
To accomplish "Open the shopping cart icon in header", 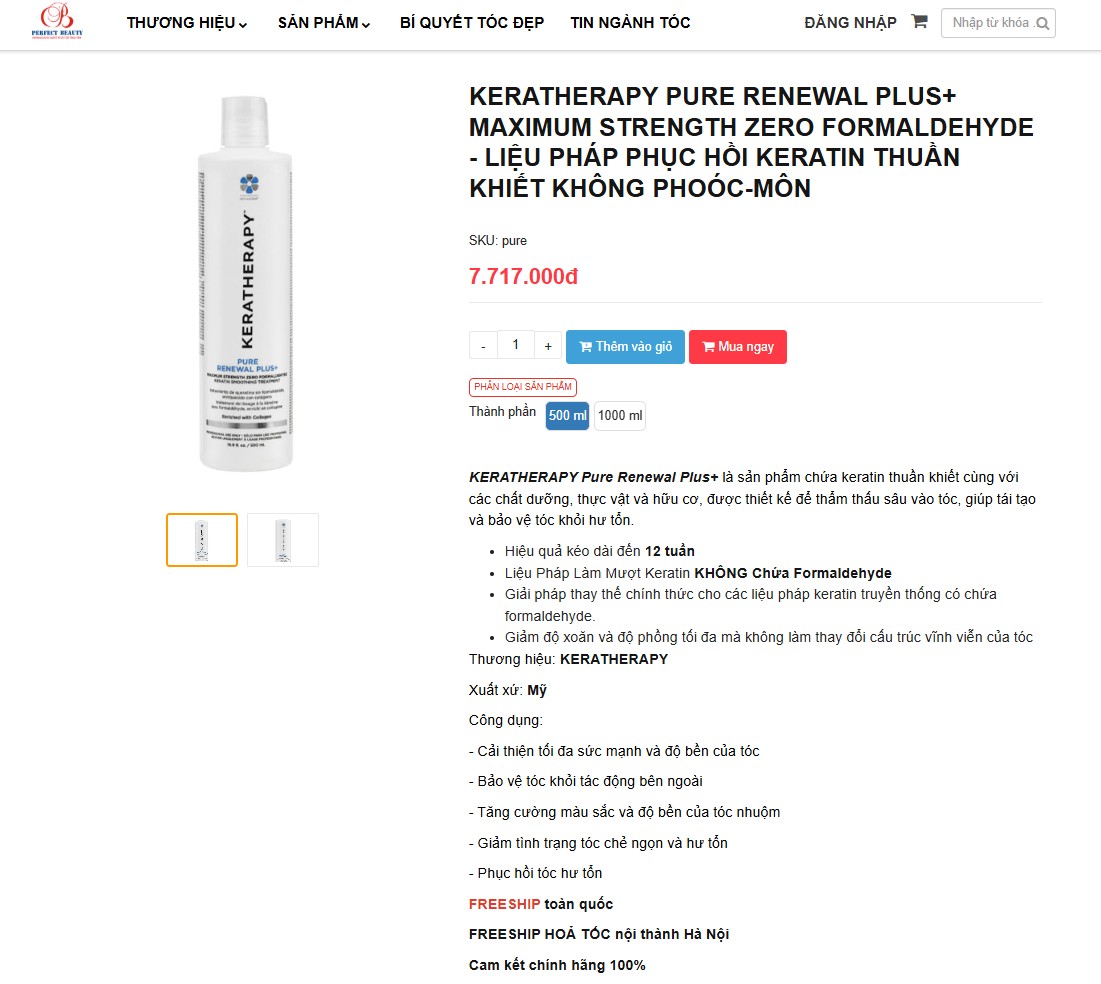I will [918, 22].
